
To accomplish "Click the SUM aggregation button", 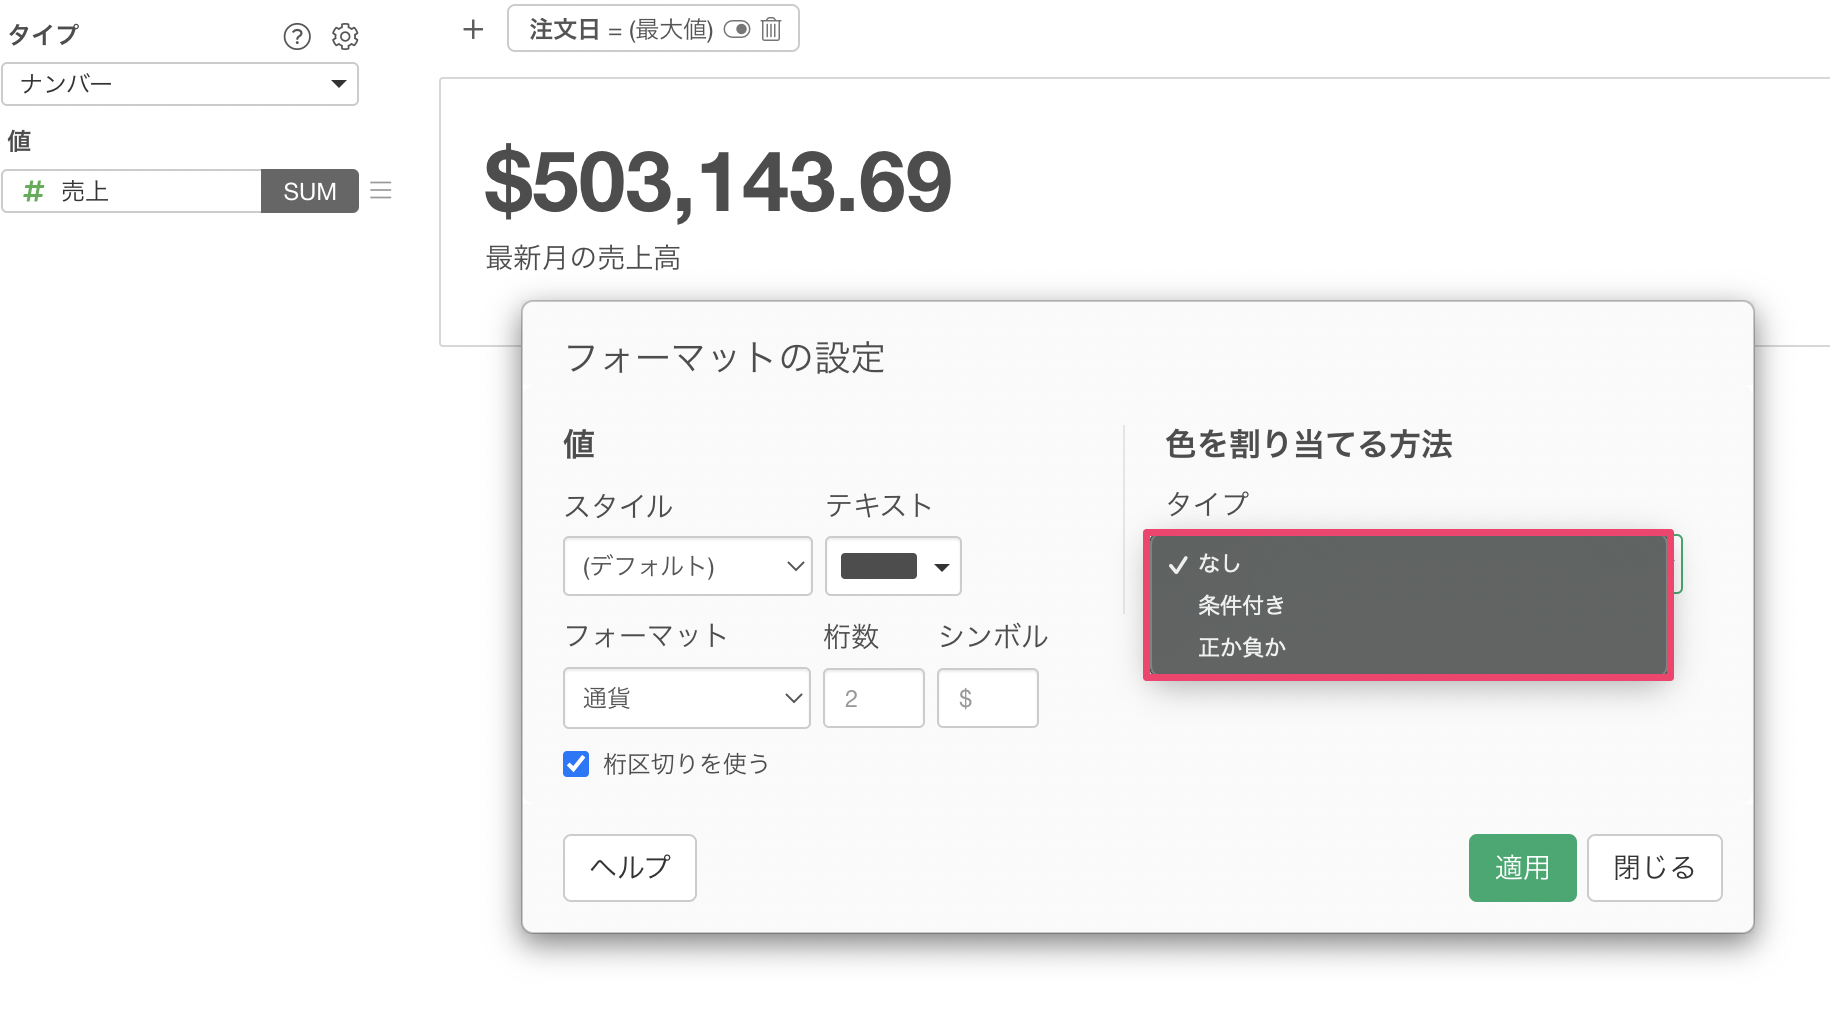I will point(310,191).
